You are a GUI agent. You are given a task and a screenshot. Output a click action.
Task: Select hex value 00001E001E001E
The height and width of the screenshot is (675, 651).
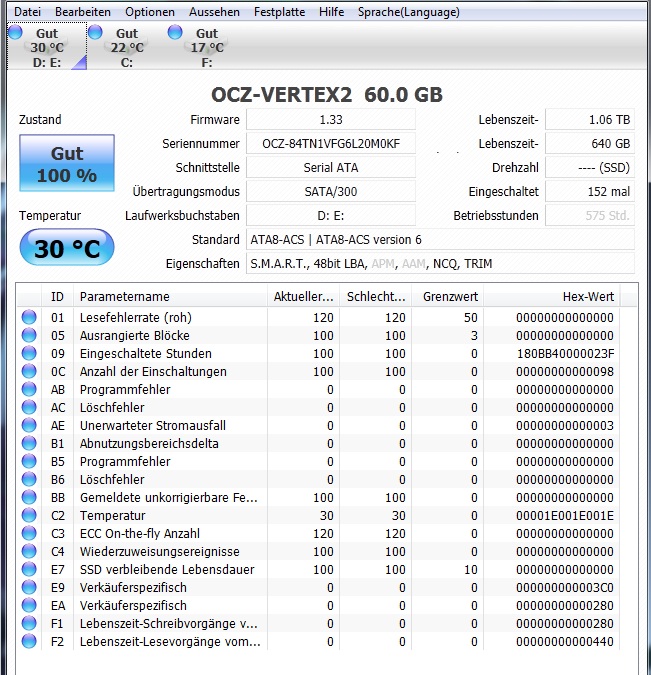[565, 515]
